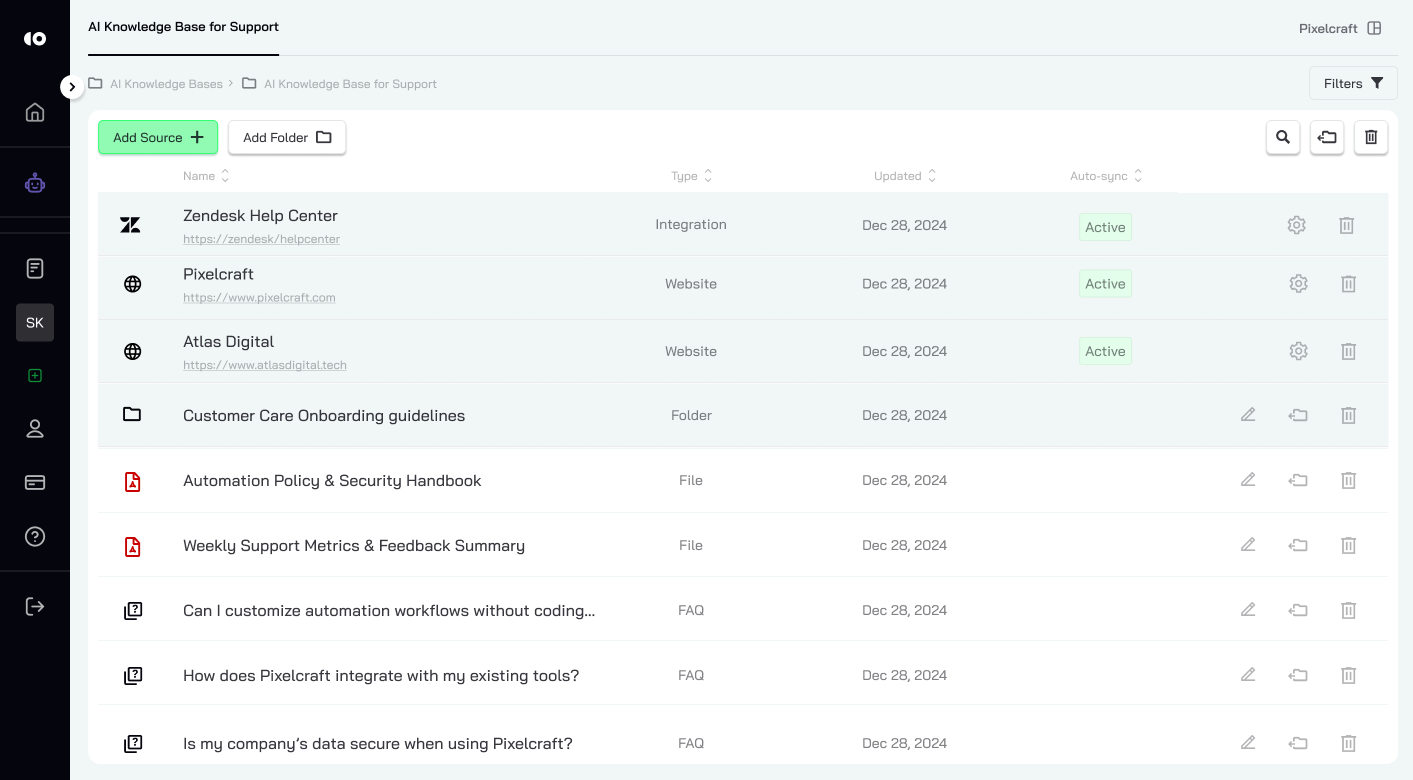Sort by Updated column

click(905, 176)
